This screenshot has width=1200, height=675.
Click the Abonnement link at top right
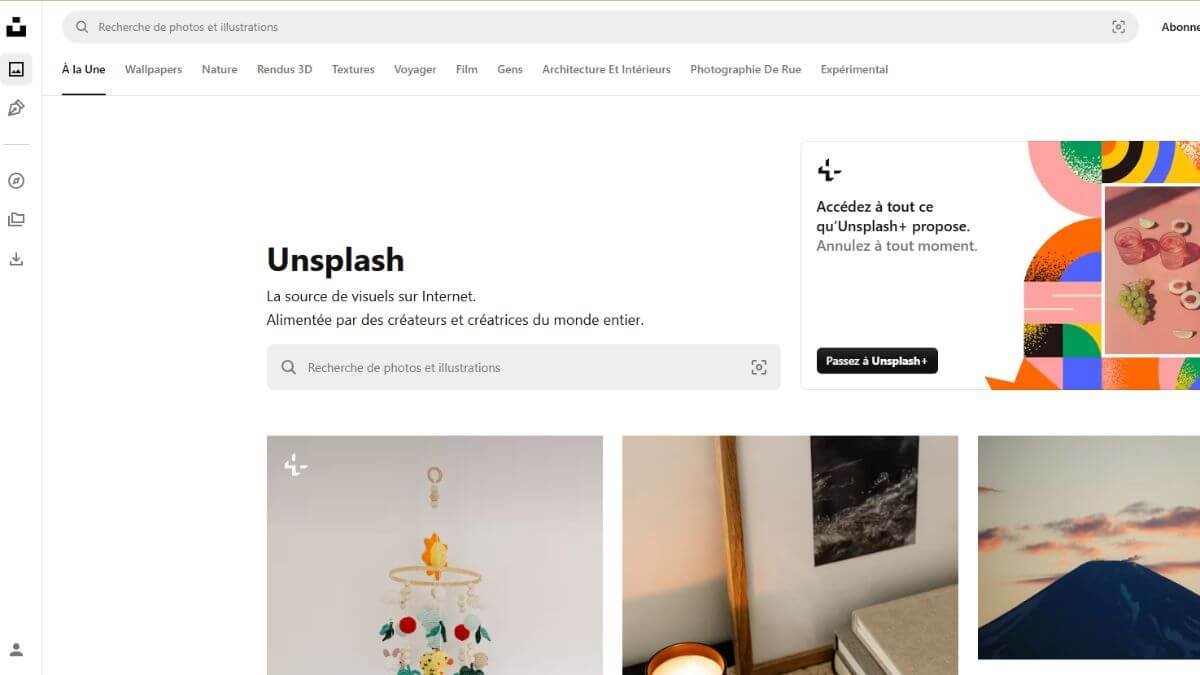point(1180,27)
